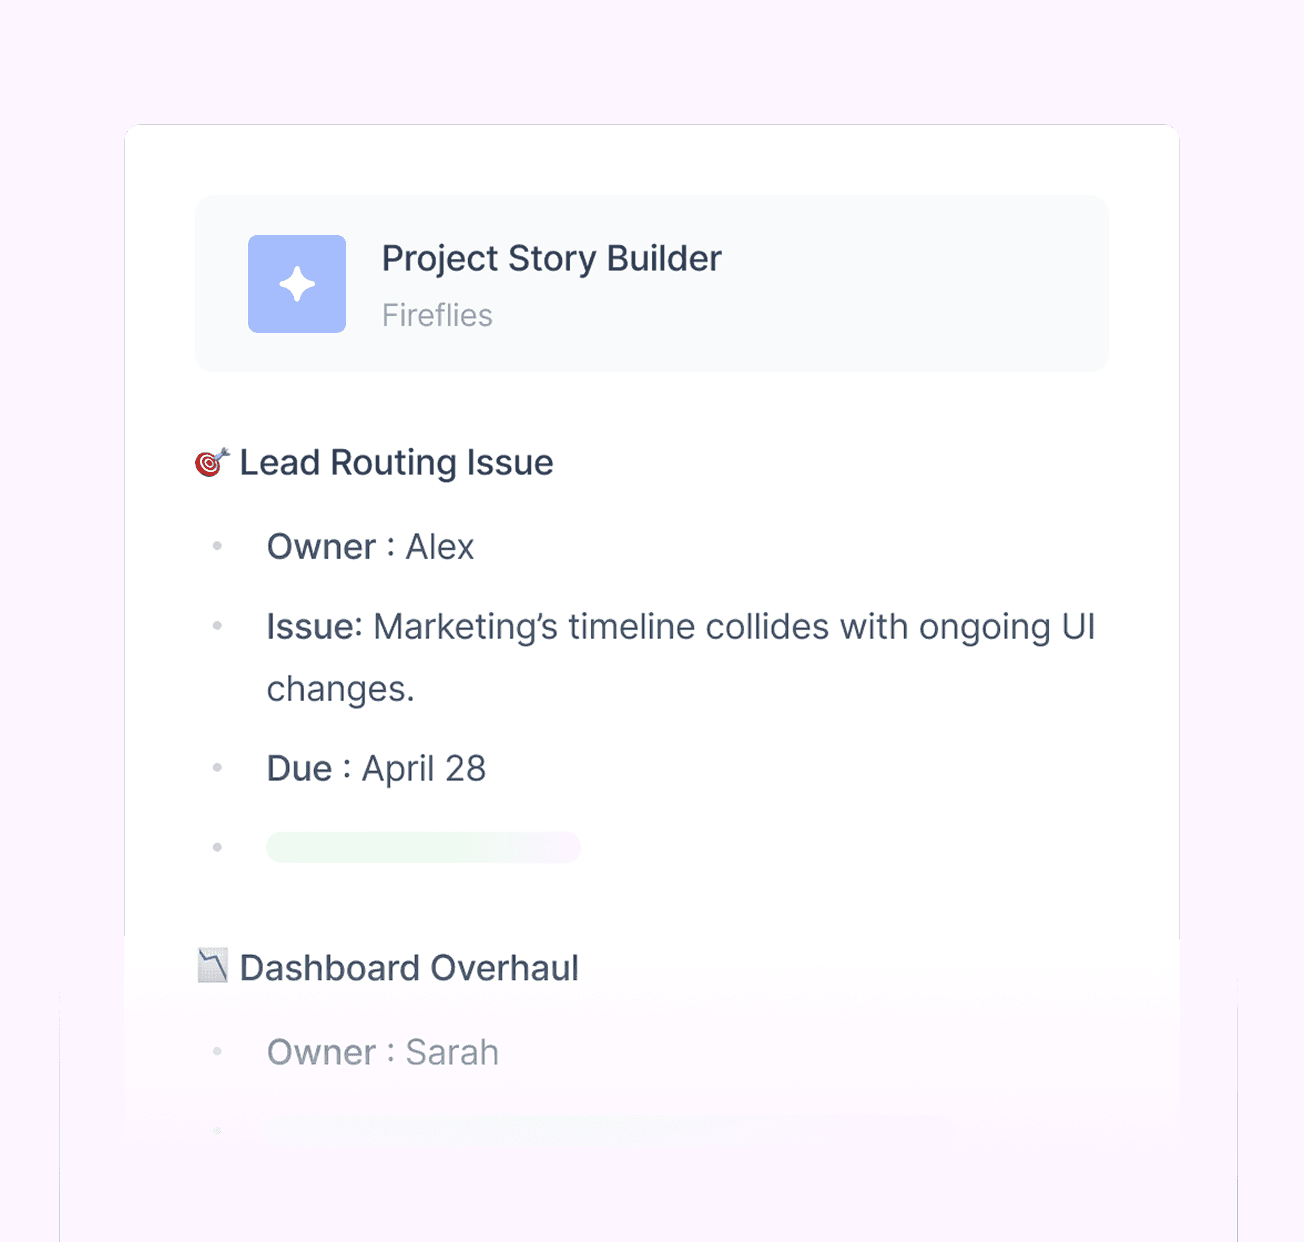Click the bullet beside the Issue line
The width and height of the screenshot is (1304, 1242).
point(217,626)
